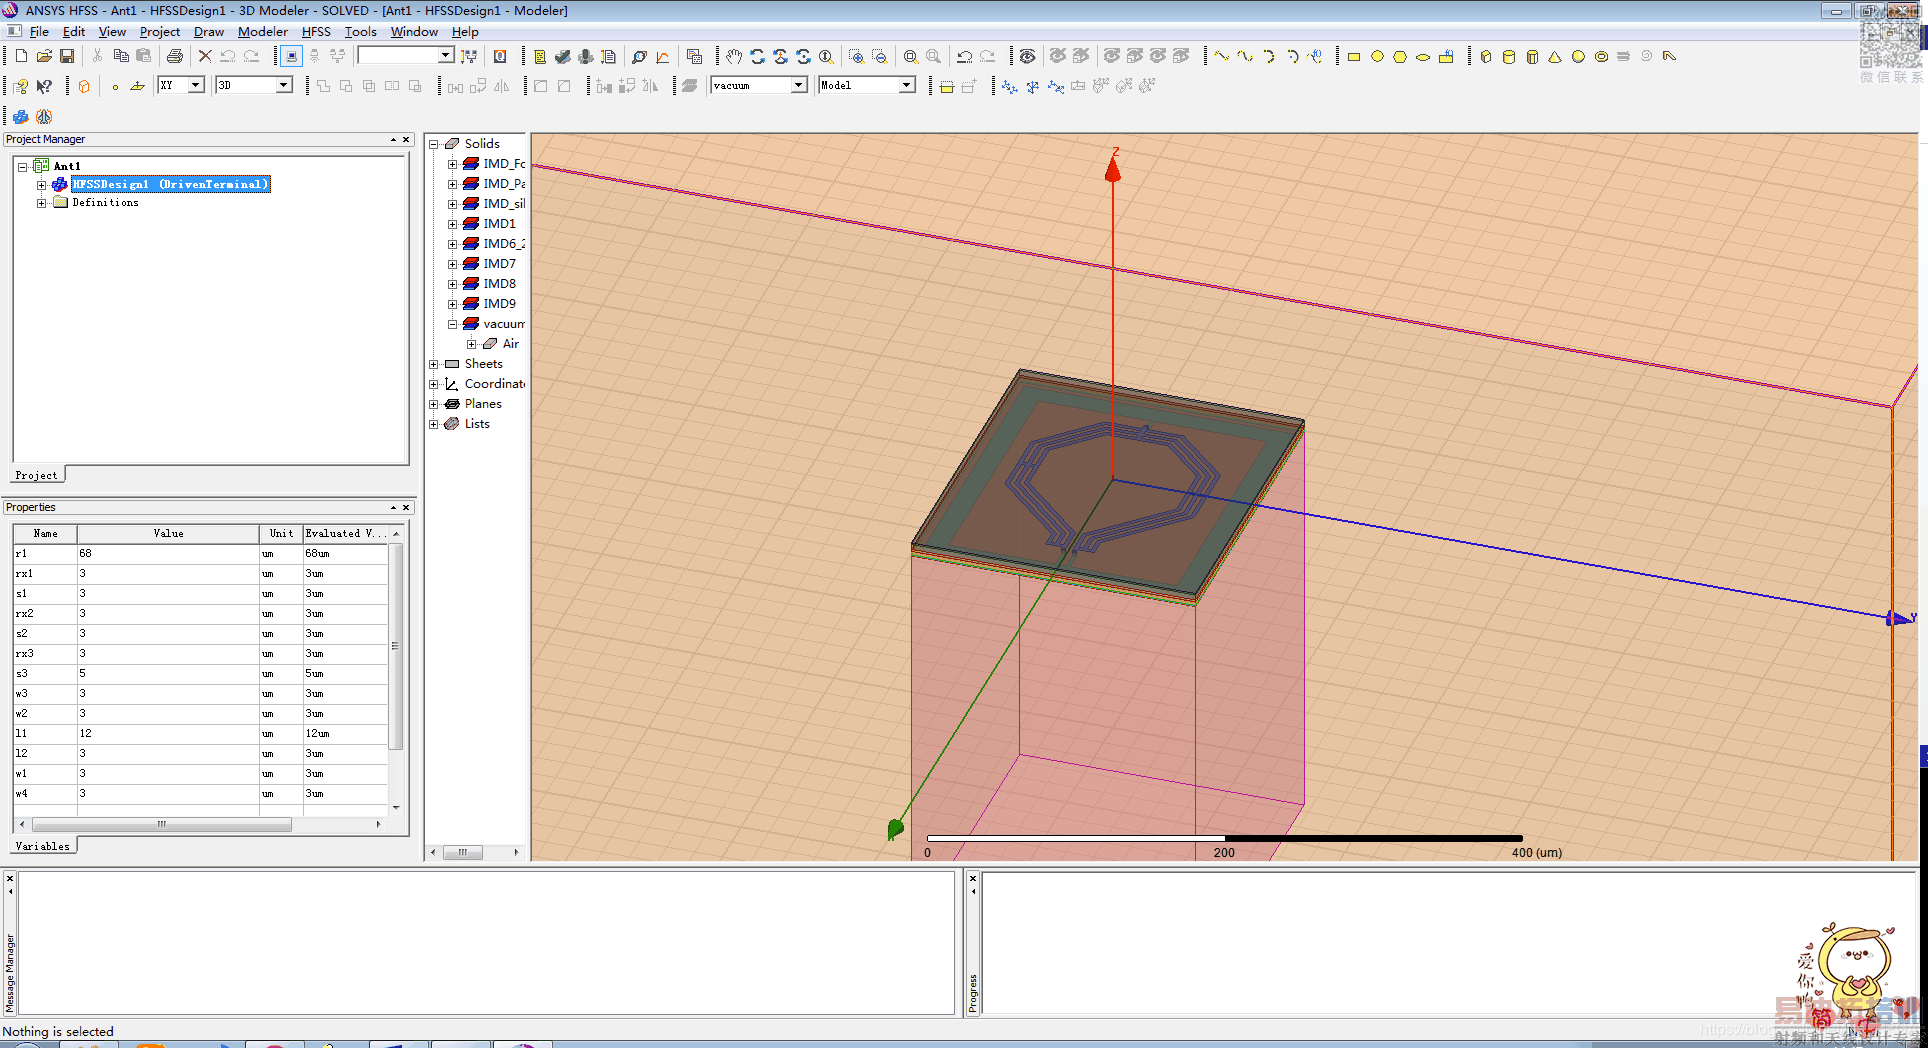Select HFSSDesign1 in the project tree
Screen dimensions: 1928x1048
pos(170,184)
